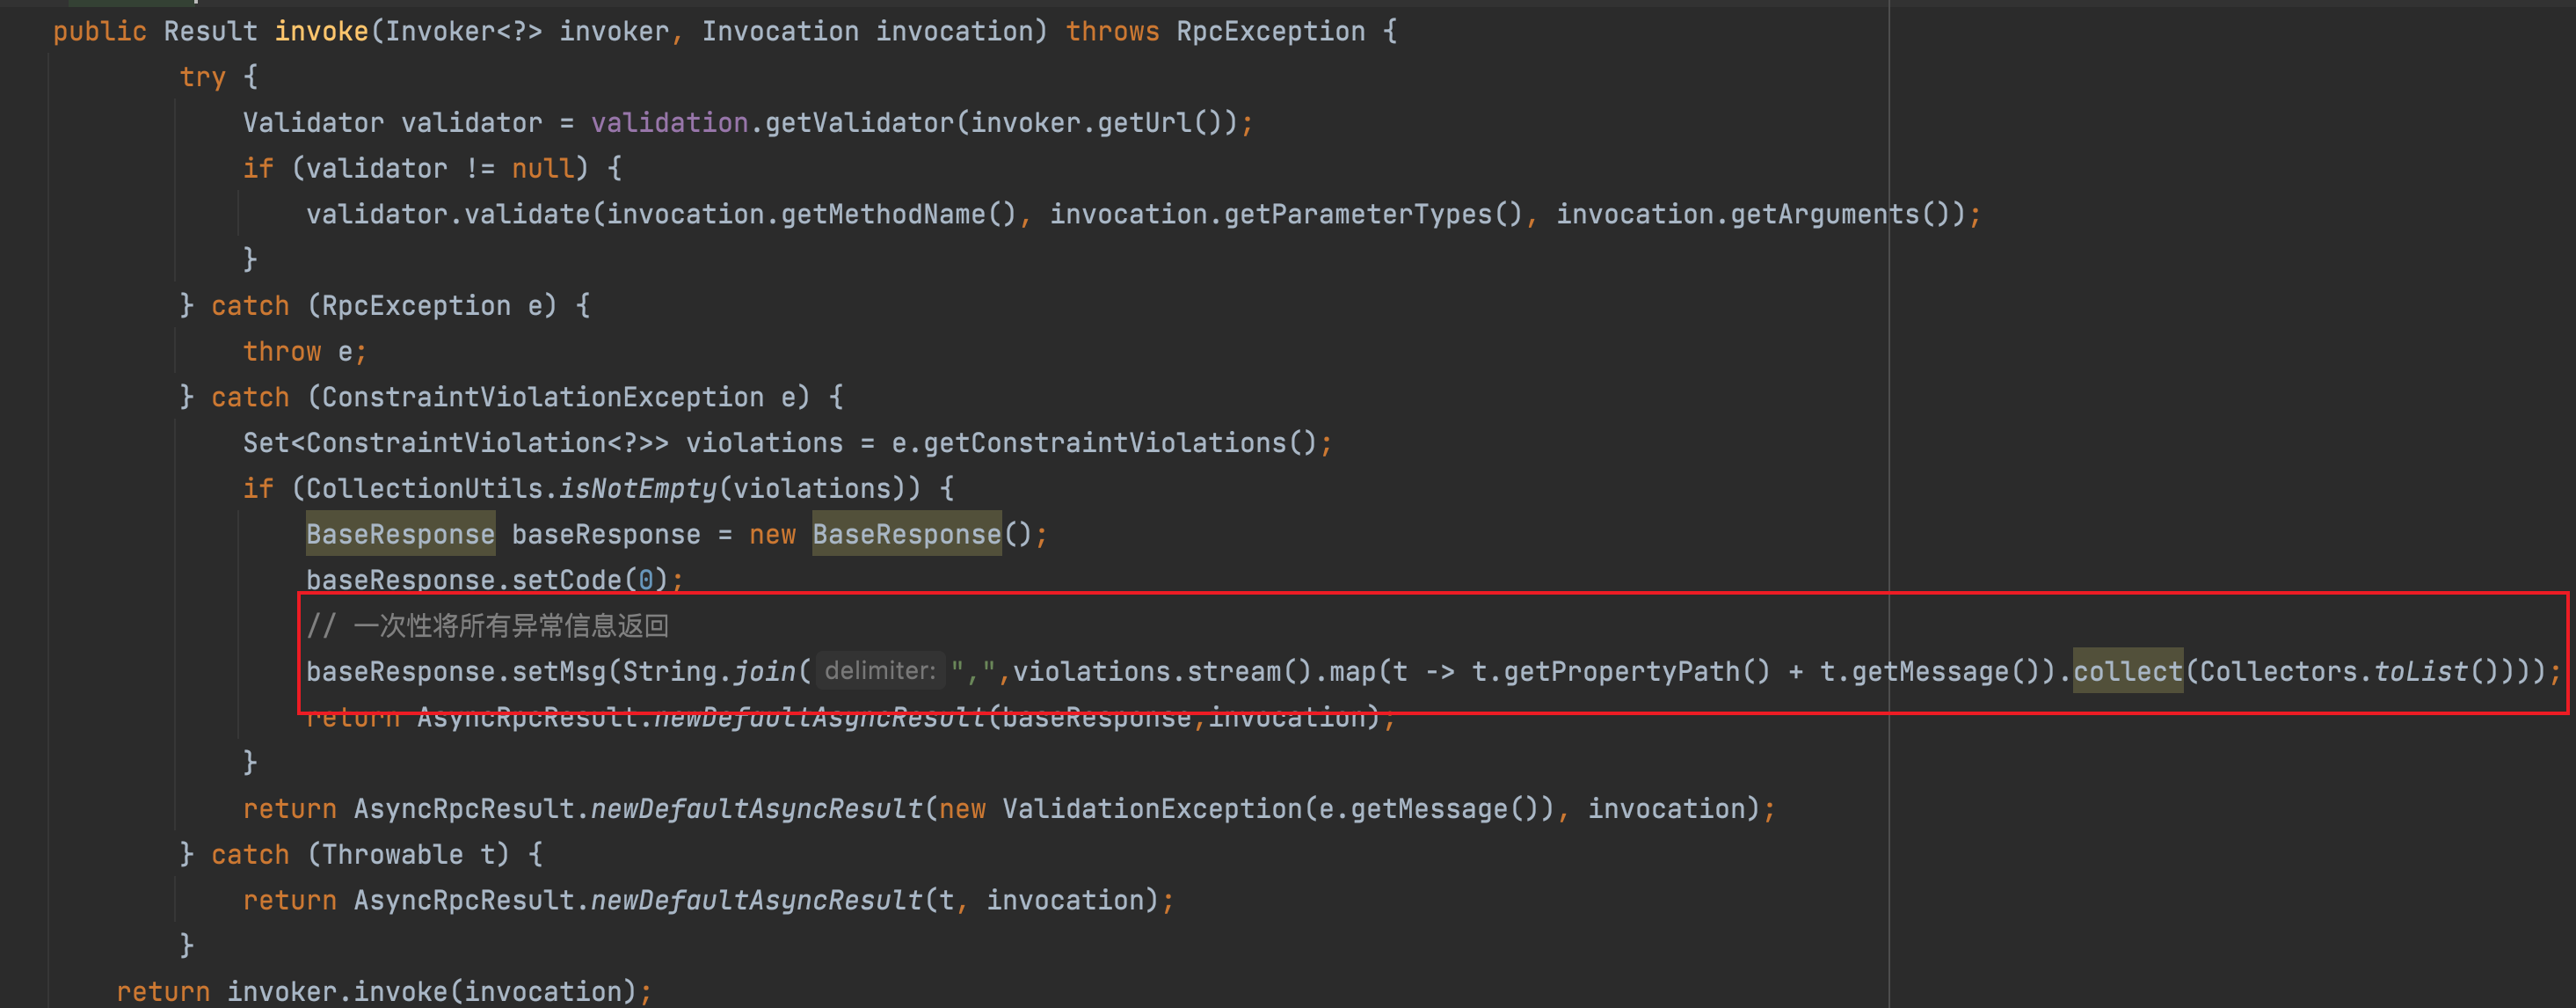Click the 'throw' keyword before e;

(282, 352)
